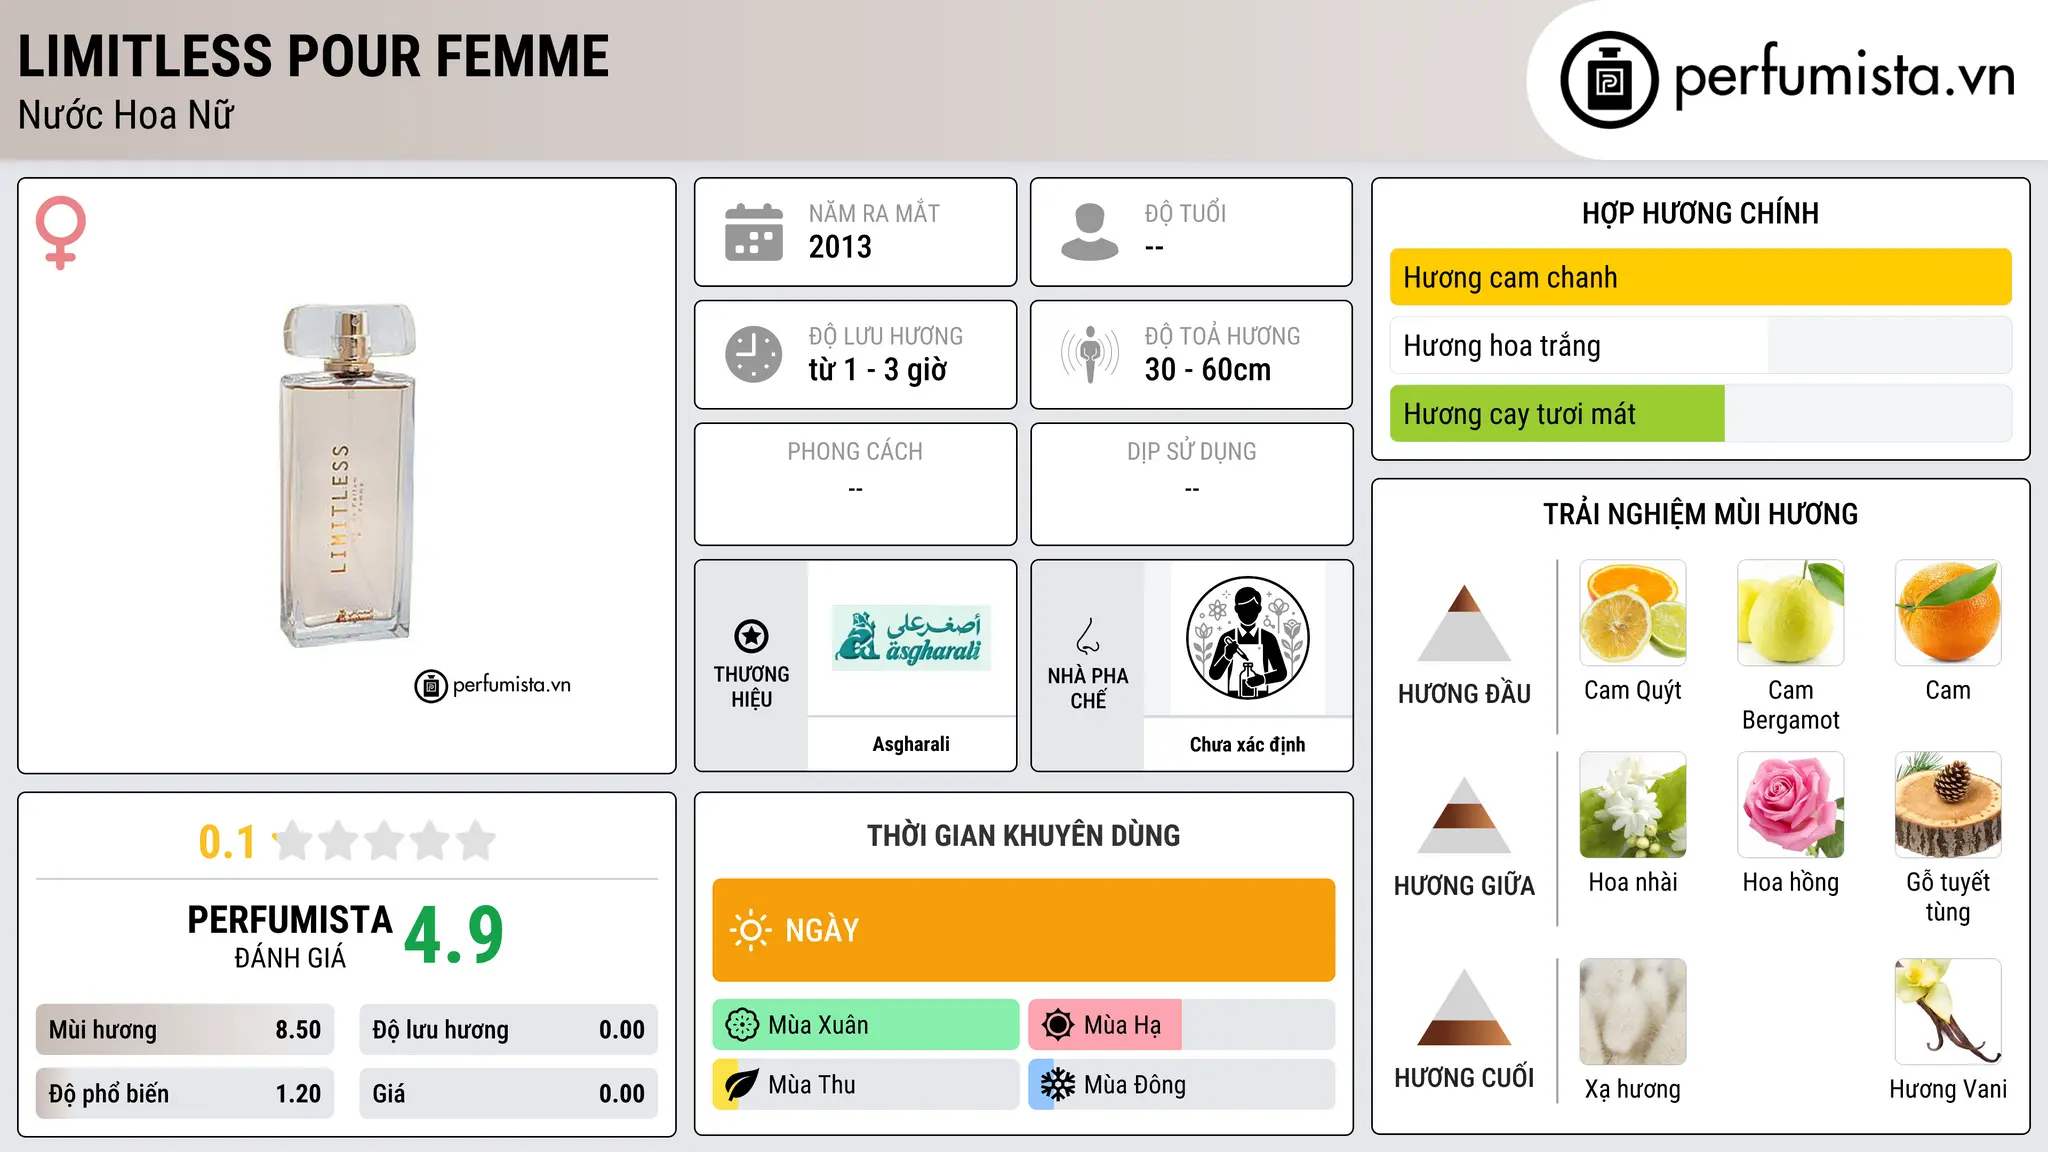Click the sillage value 30 - 60cm
2048x1152 pixels.
coord(1208,370)
